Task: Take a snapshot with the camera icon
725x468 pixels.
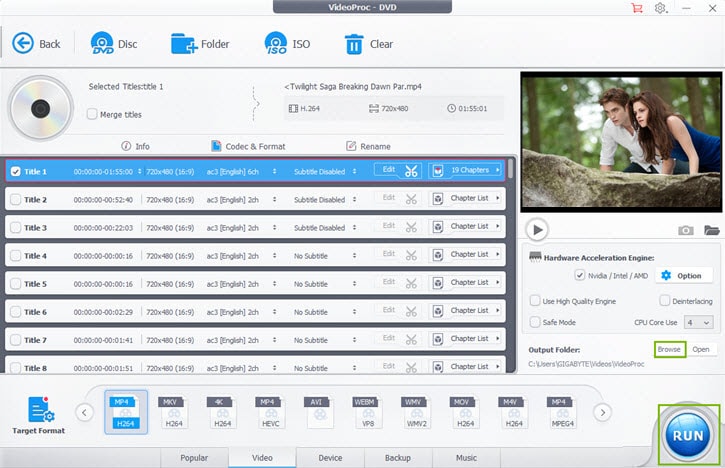Action: (x=685, y=230)
